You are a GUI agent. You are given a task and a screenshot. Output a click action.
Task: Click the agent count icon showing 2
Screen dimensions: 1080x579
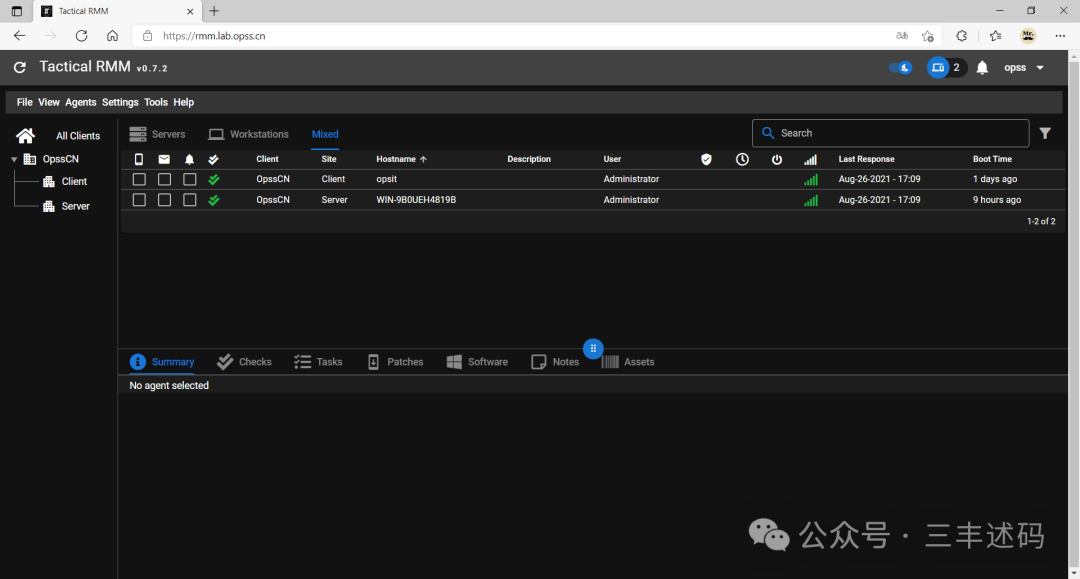(938, 67)
